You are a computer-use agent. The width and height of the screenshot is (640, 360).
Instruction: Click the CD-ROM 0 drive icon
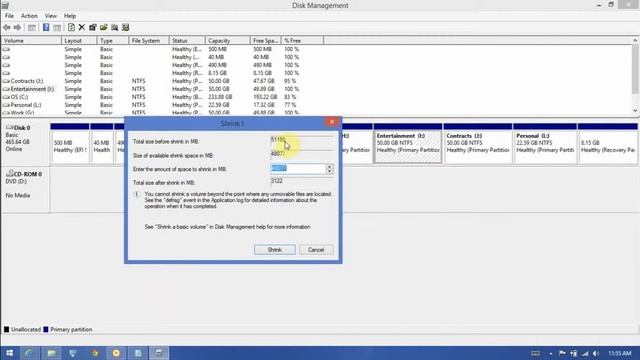pos(10,173)
